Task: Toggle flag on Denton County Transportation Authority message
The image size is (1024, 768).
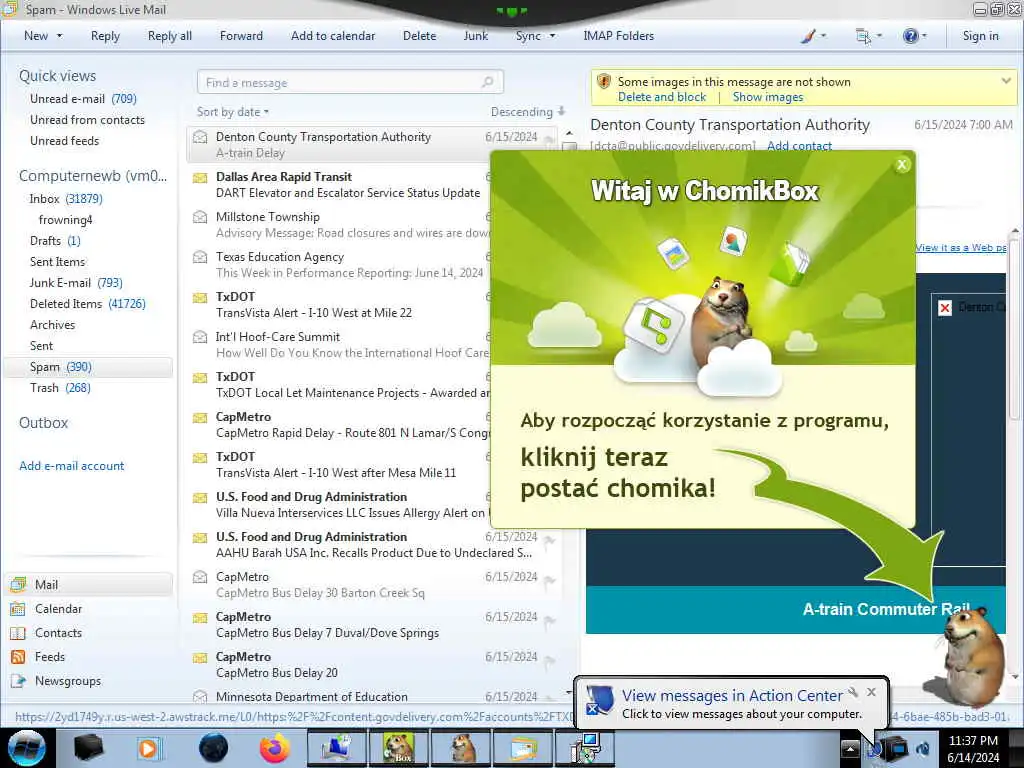Action: 550,140
